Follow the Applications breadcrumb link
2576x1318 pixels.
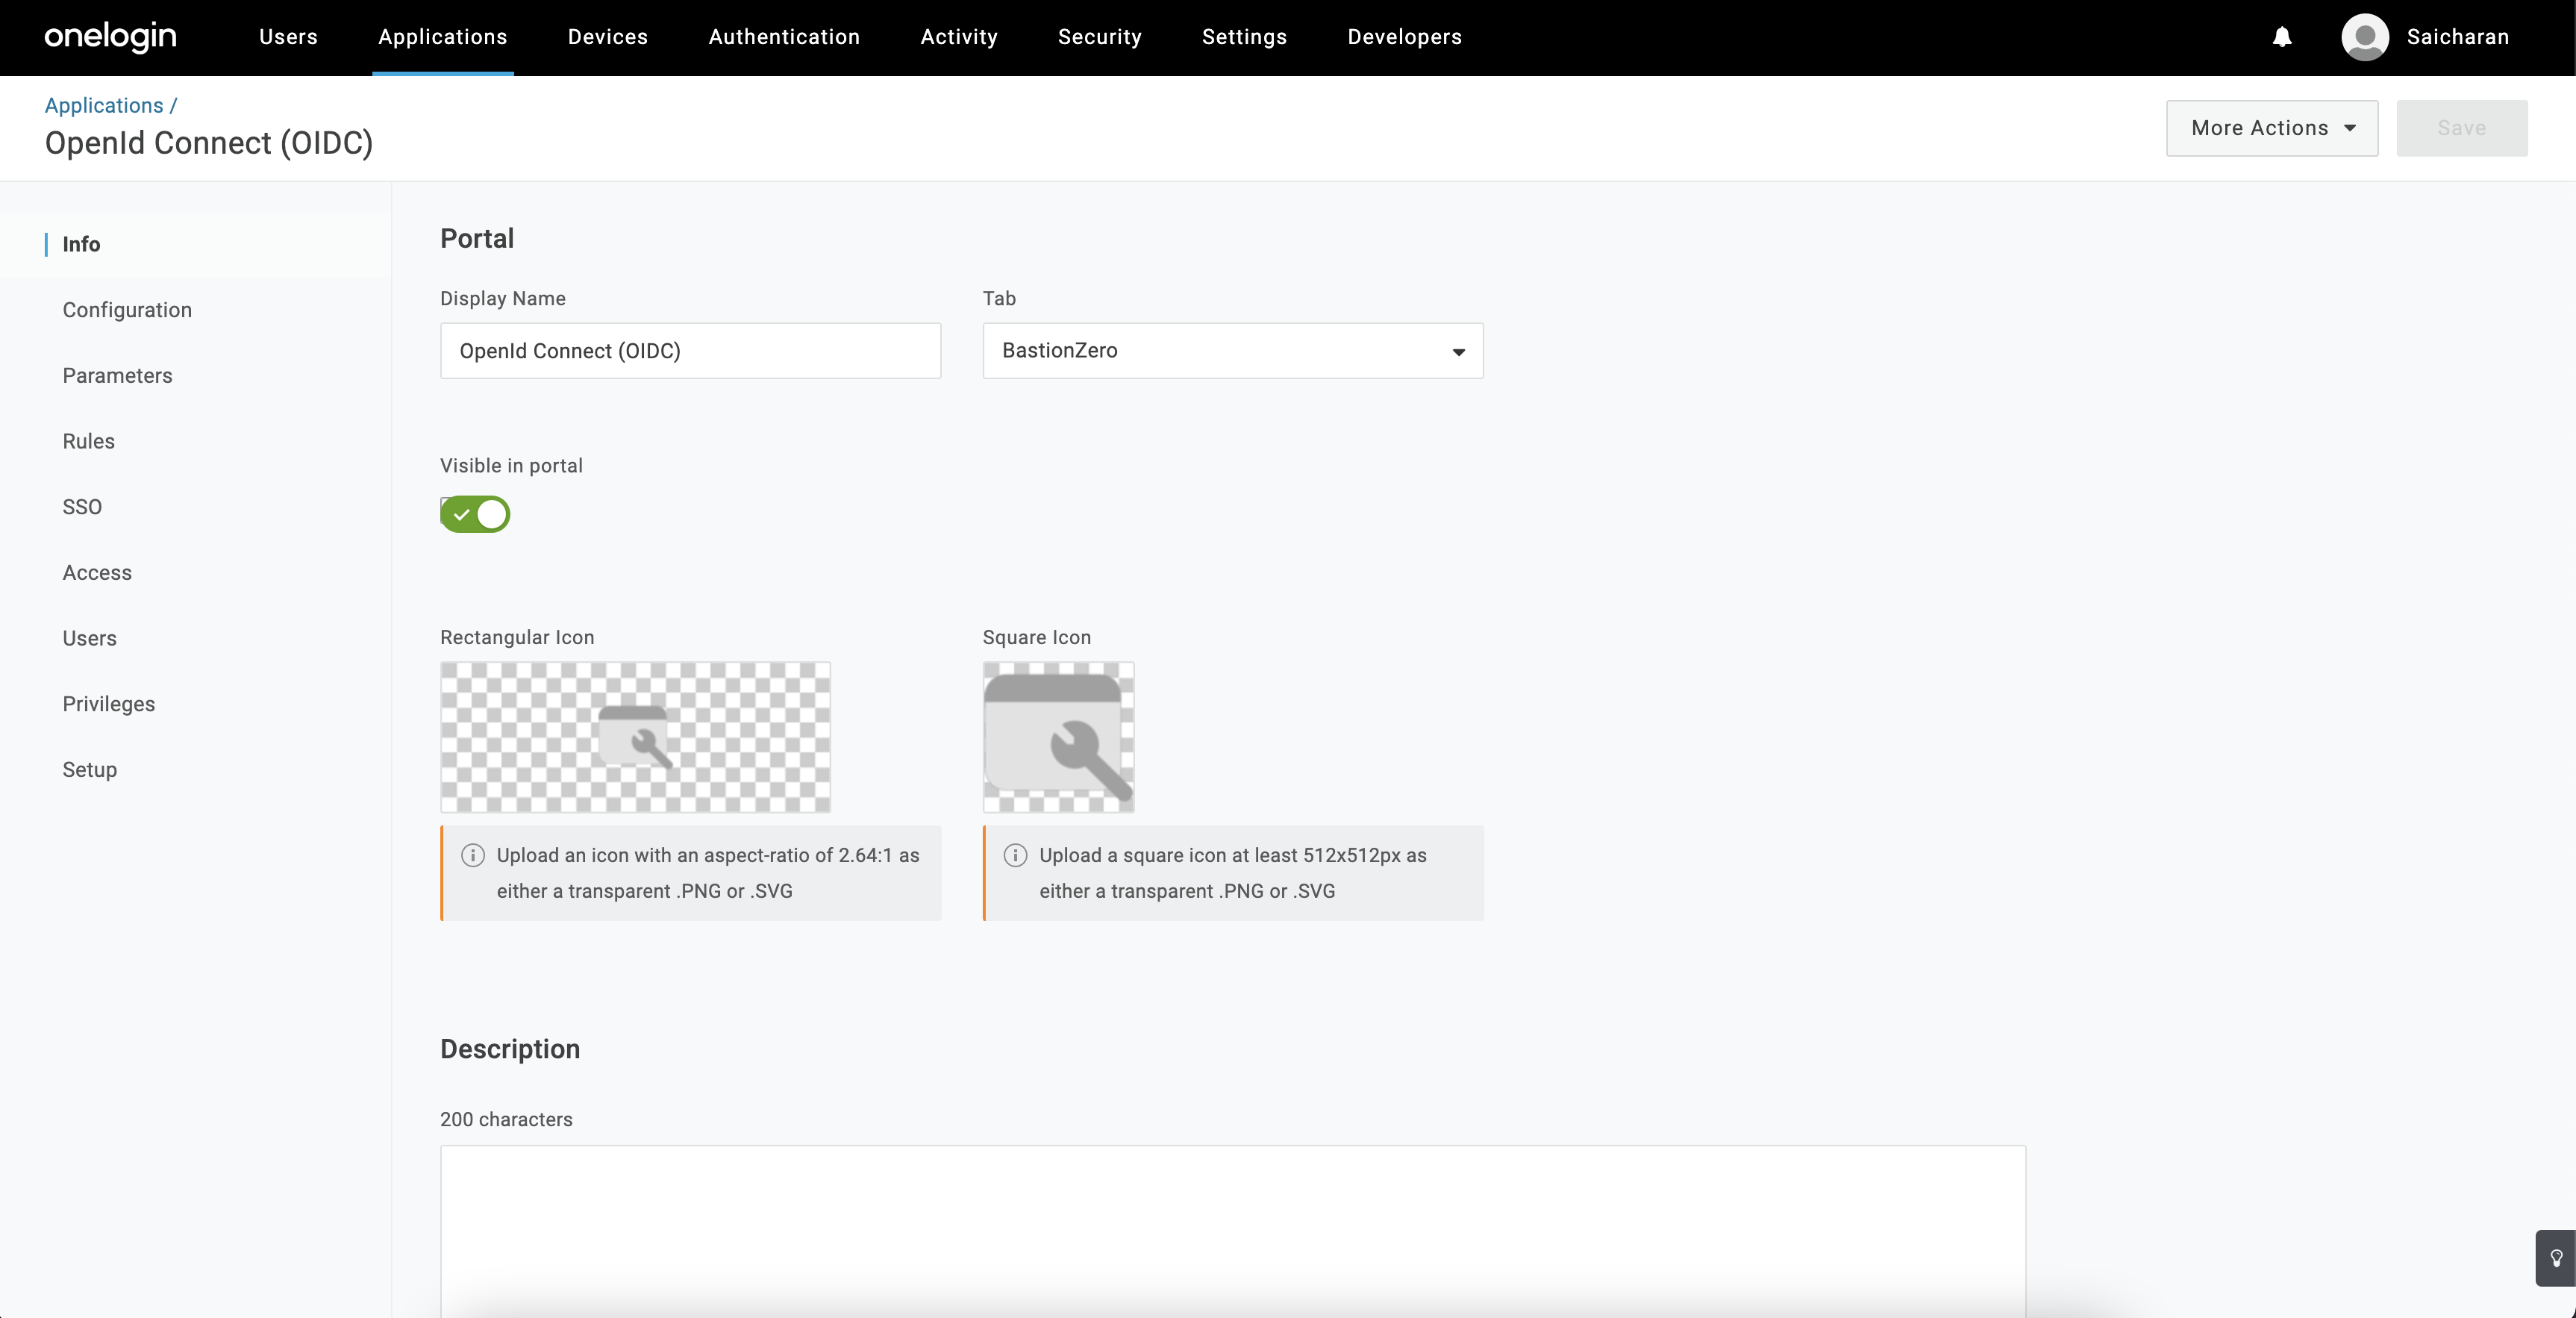pyautogui.click(x=104, y=105)
